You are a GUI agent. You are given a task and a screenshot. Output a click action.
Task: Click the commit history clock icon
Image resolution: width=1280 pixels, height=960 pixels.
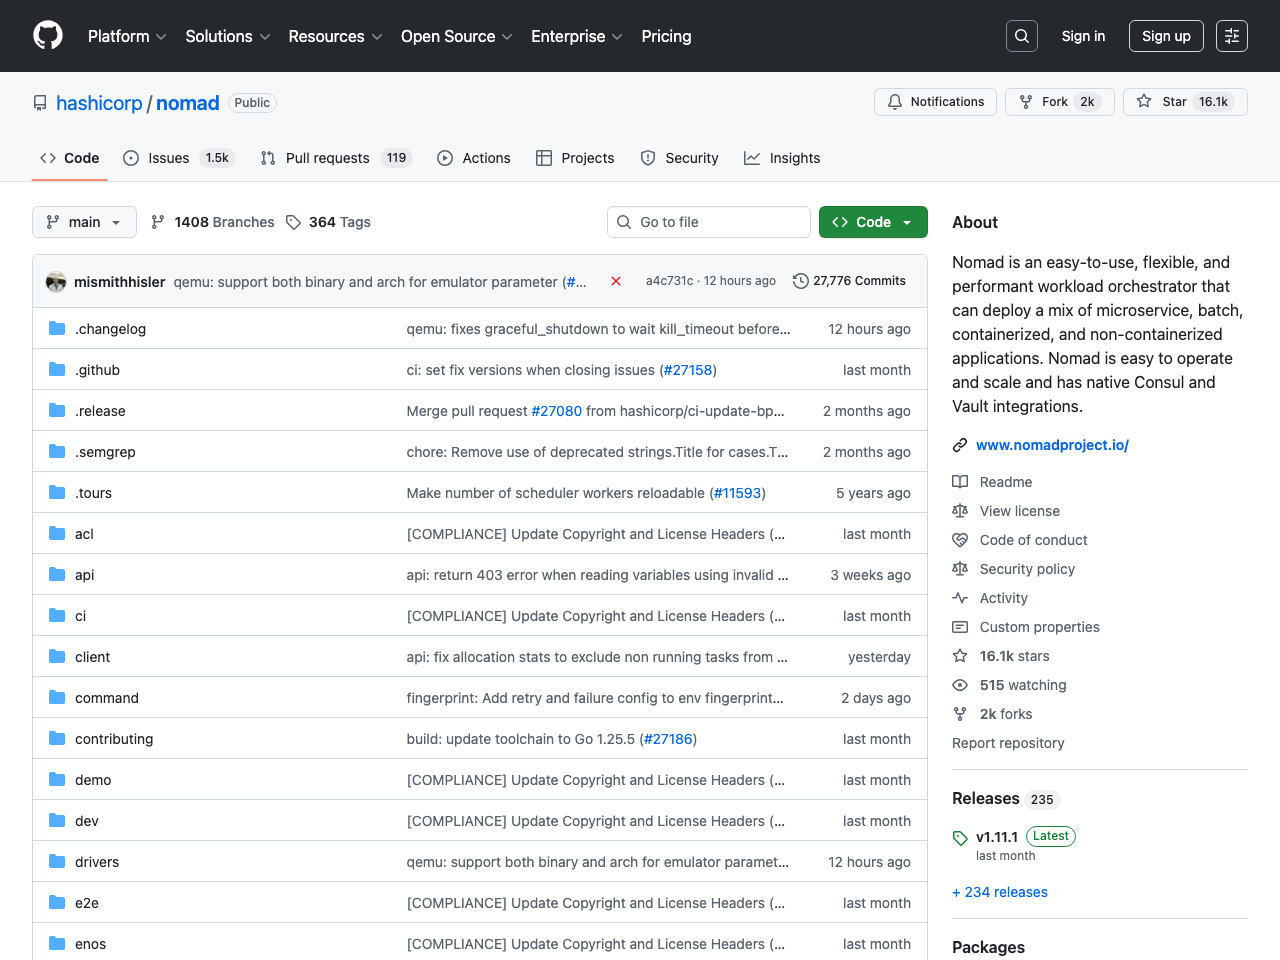(800, 281)
